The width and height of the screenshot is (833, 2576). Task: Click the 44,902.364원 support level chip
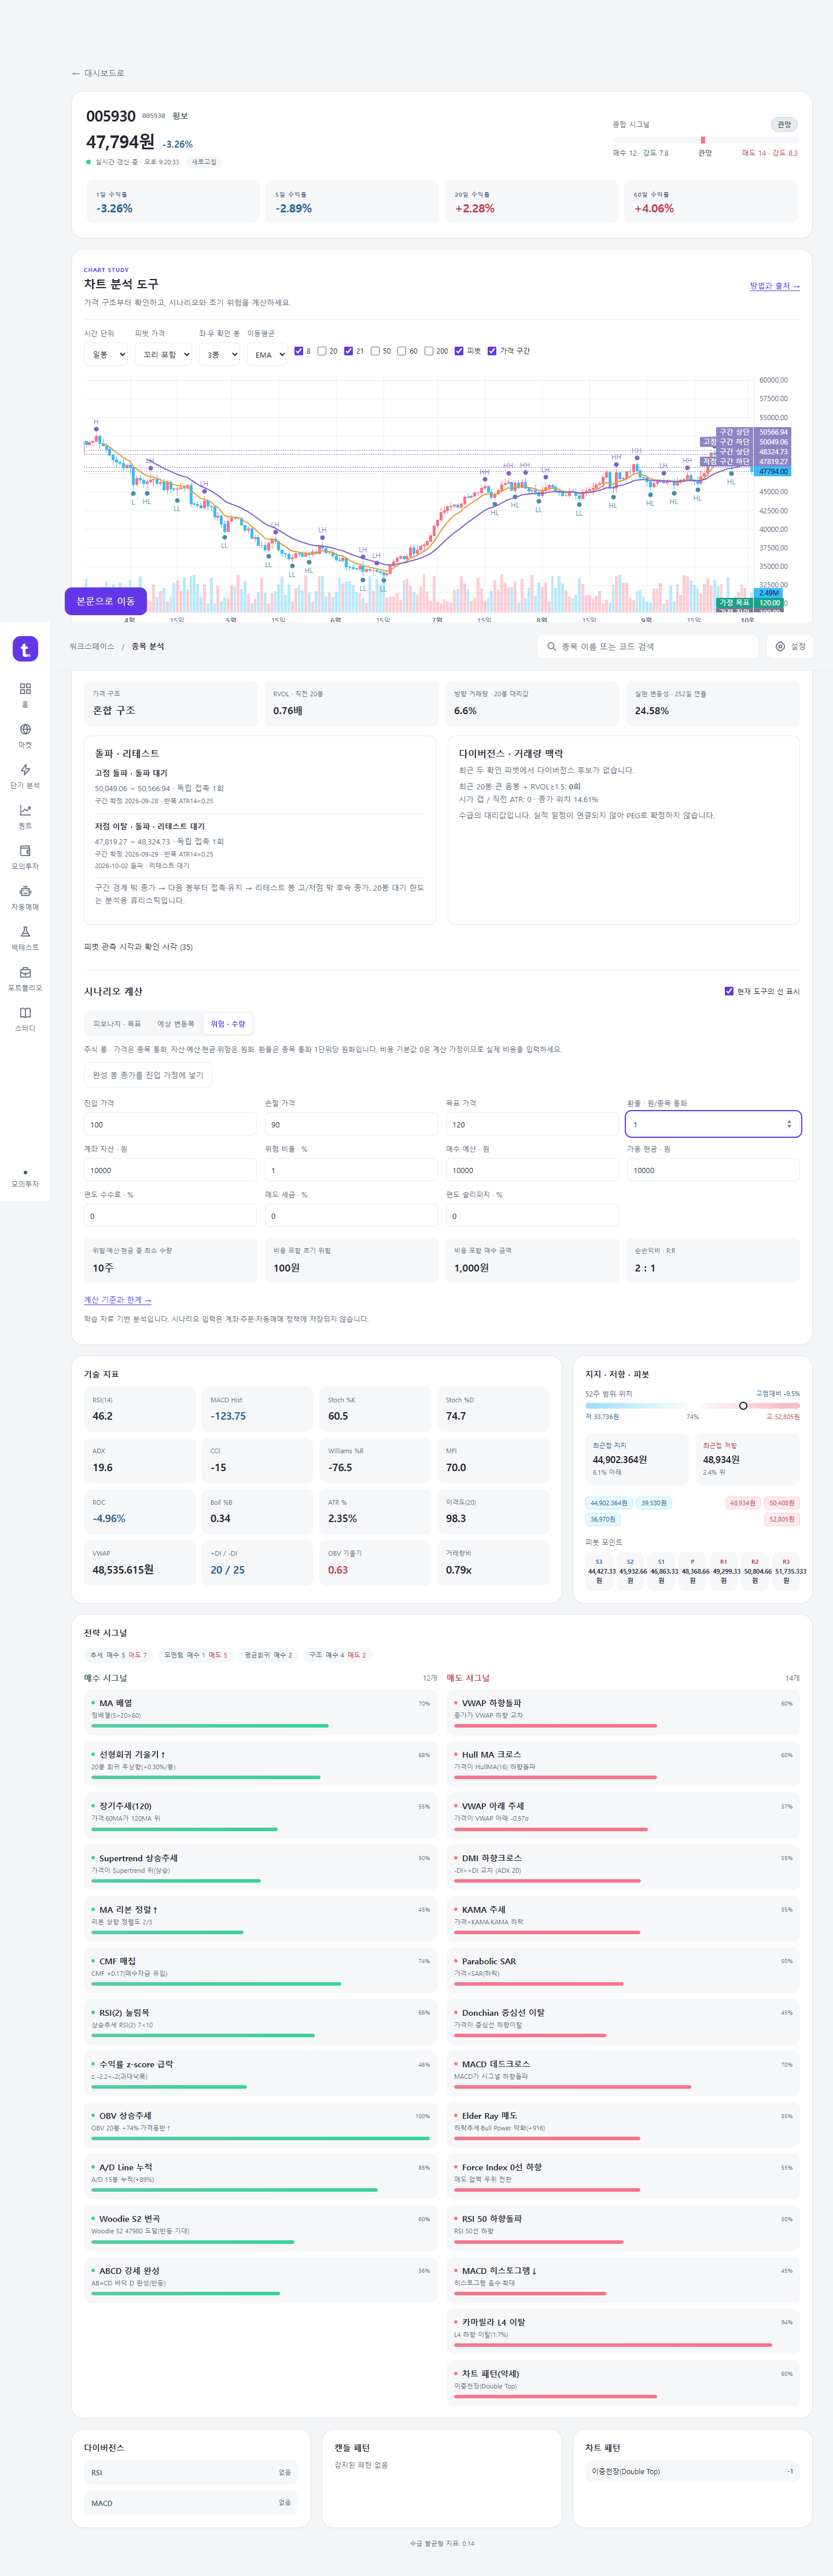pos(609,1503)
